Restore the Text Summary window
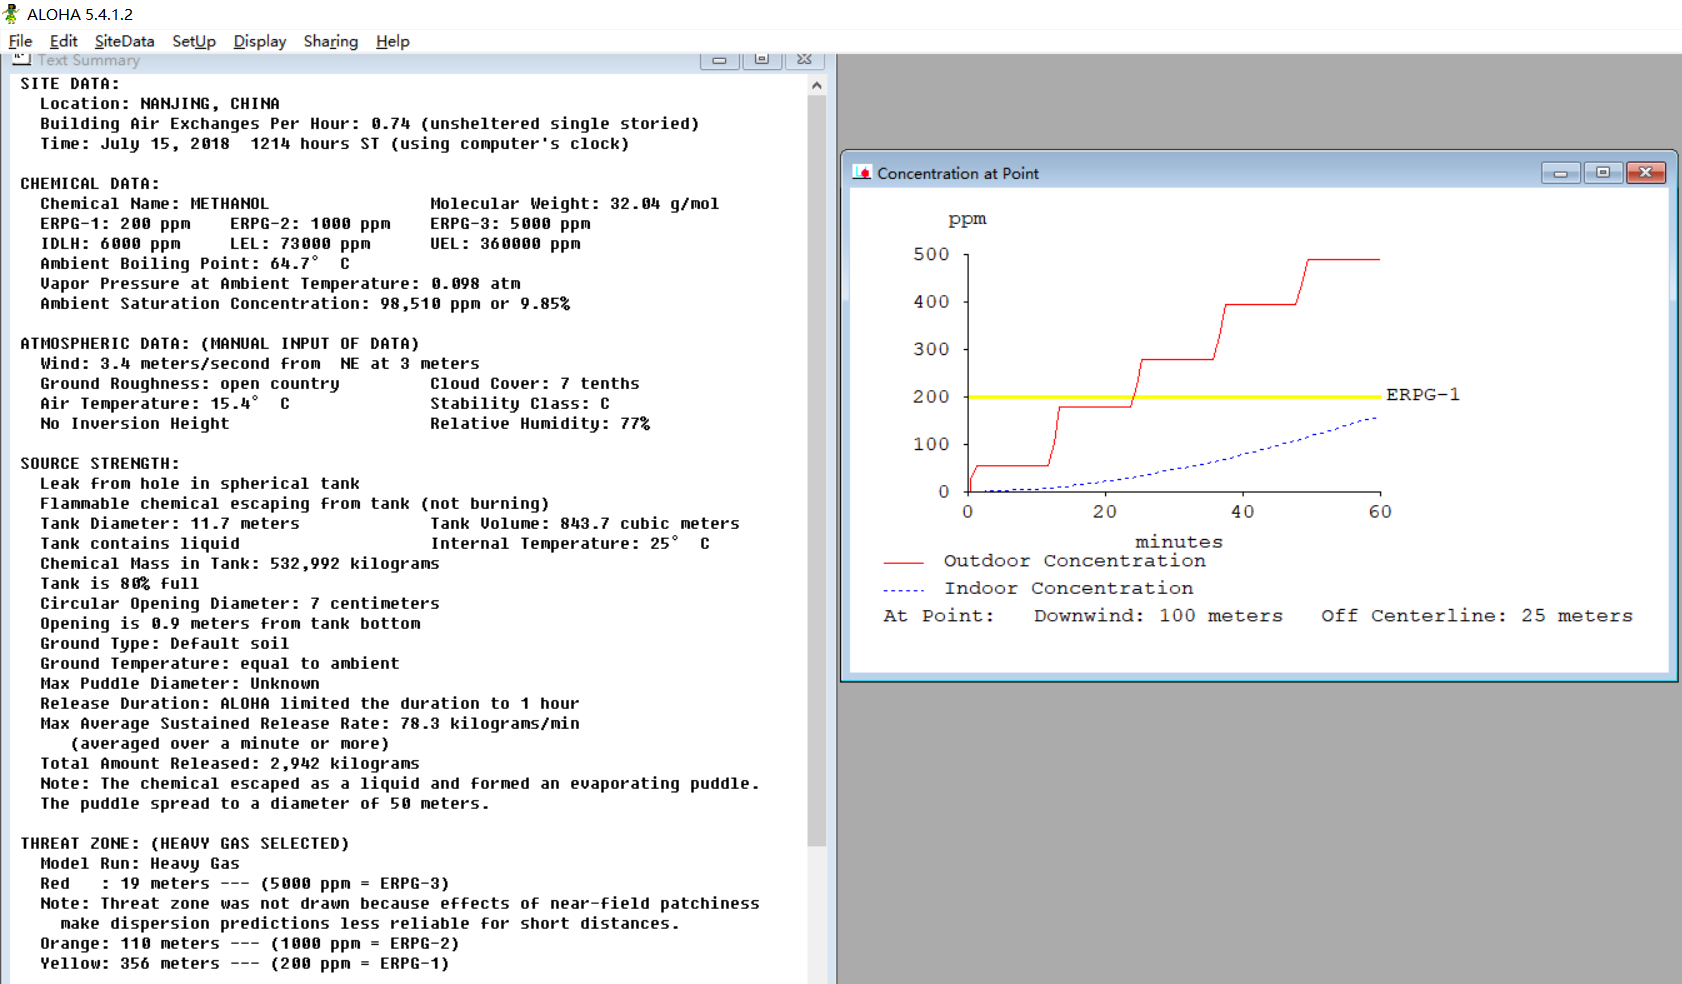Viewport: 1682px width, 984px height. tap(761, 60)
